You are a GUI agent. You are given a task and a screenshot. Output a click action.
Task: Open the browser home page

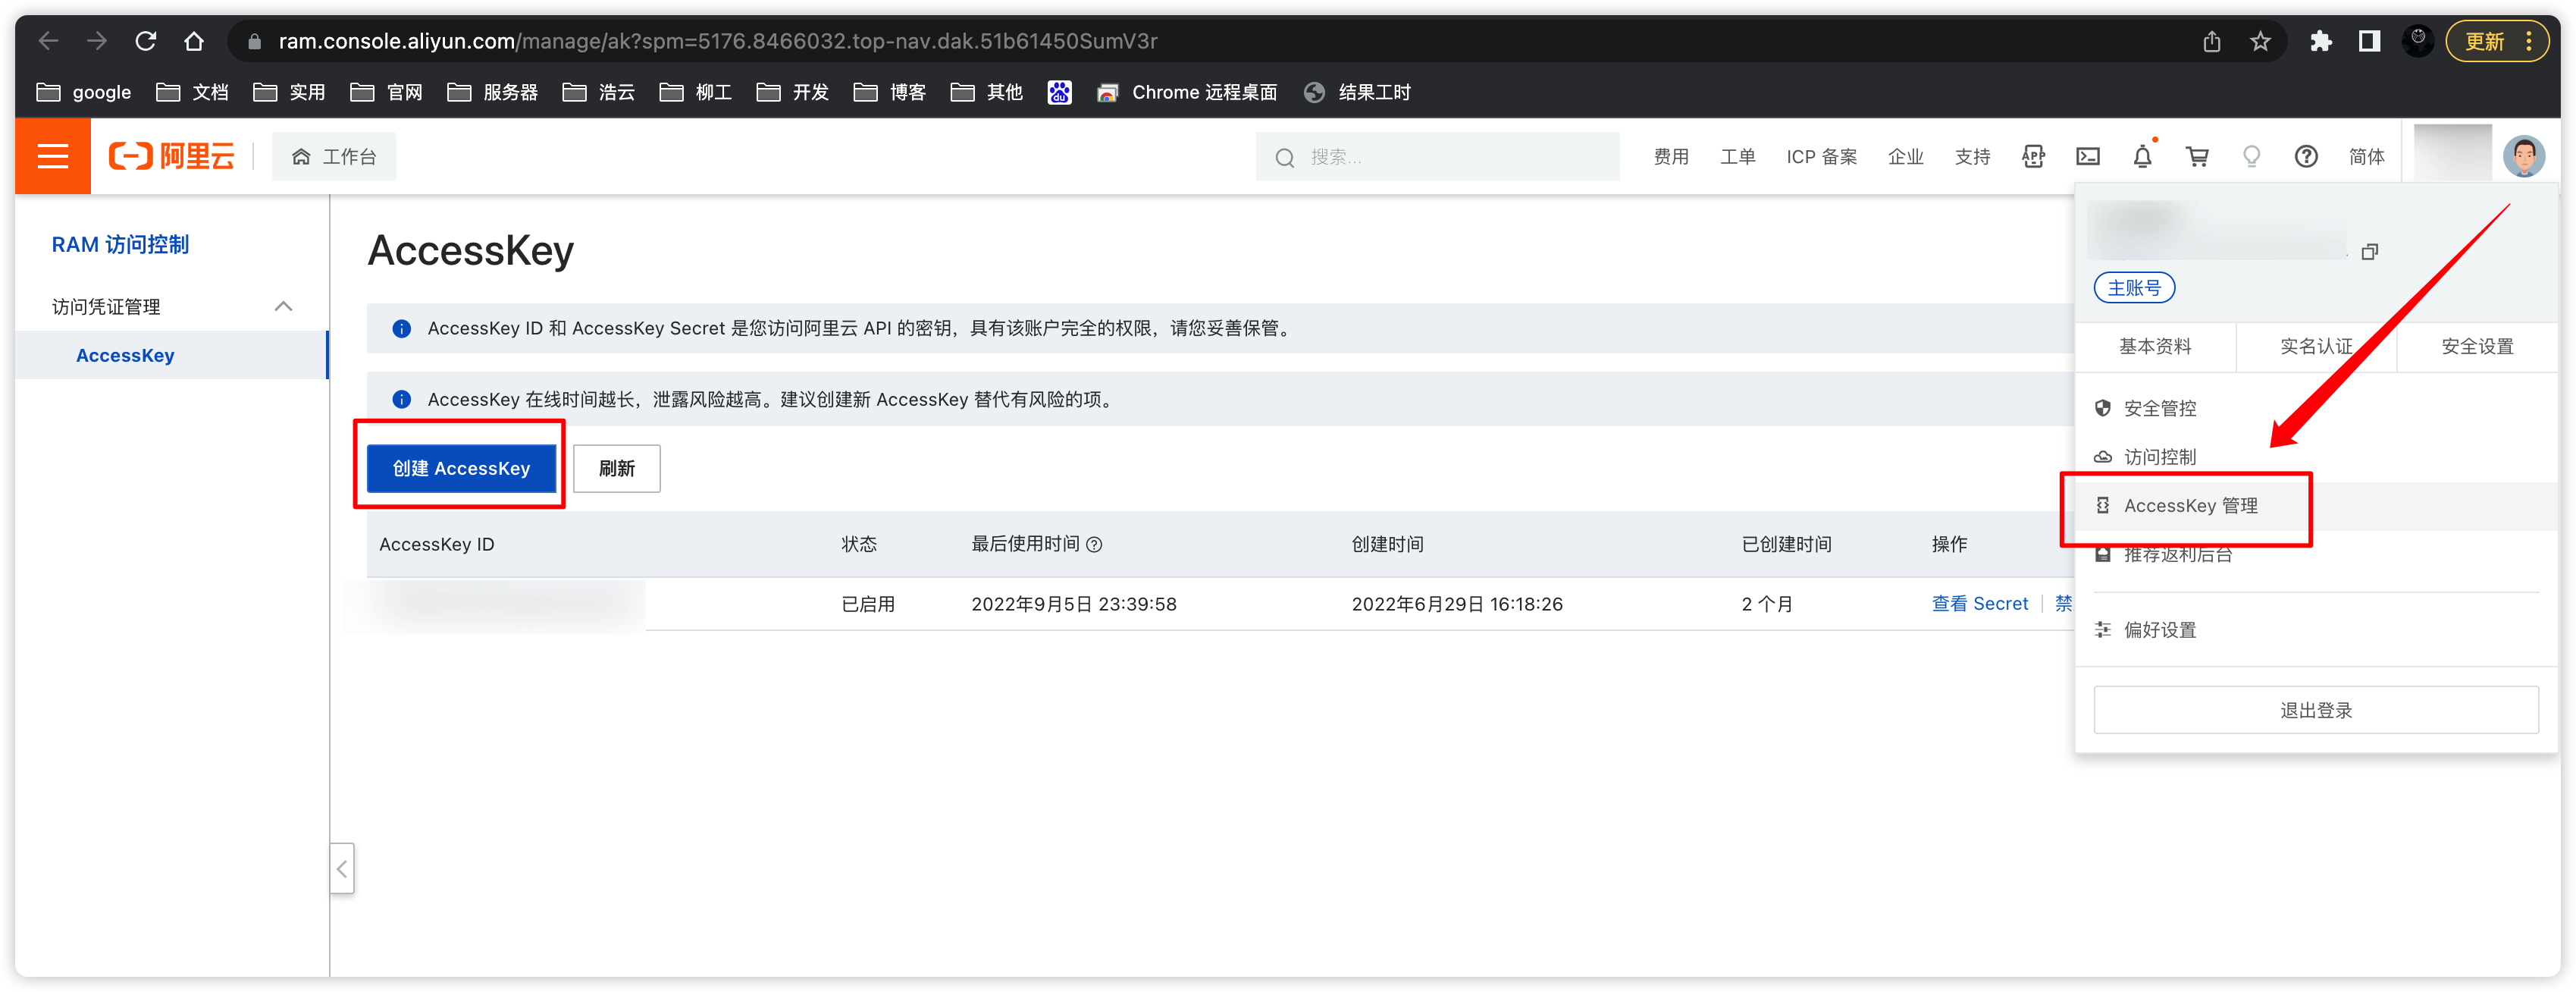[x=194, y=41]
